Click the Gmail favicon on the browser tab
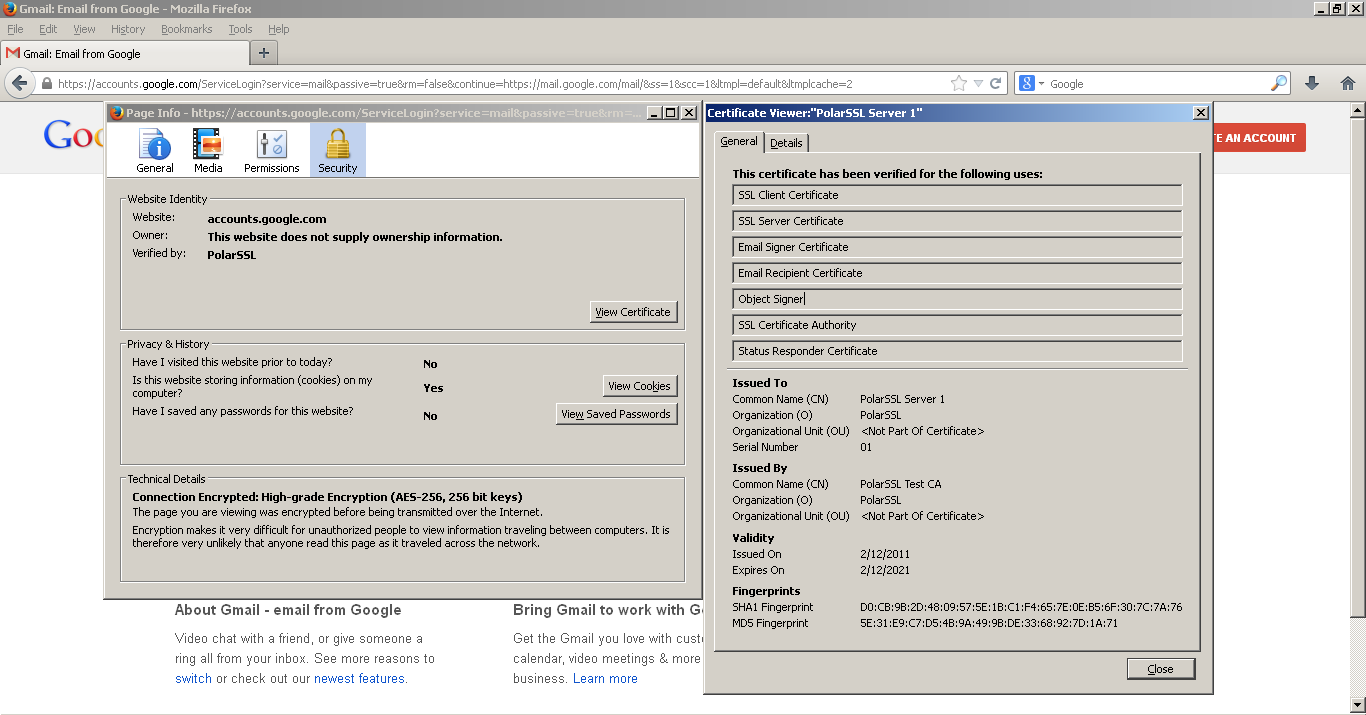1366x715 pixels. pyautogui.click(x=13, y=53)
